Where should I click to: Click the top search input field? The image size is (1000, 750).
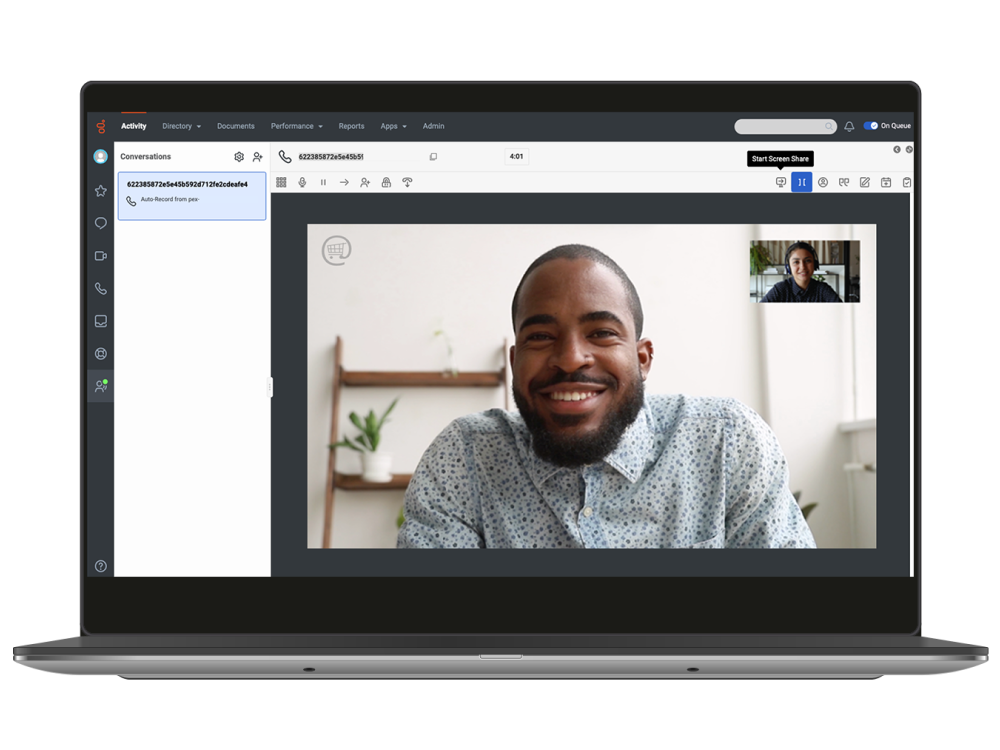[x=780, y=127]
